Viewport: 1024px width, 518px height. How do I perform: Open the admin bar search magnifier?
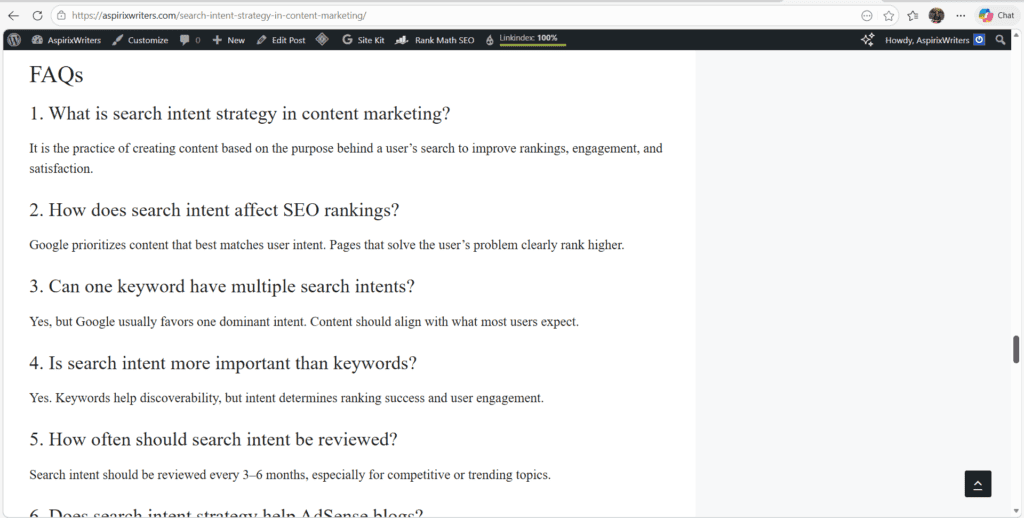click(x=1000, y=40)
